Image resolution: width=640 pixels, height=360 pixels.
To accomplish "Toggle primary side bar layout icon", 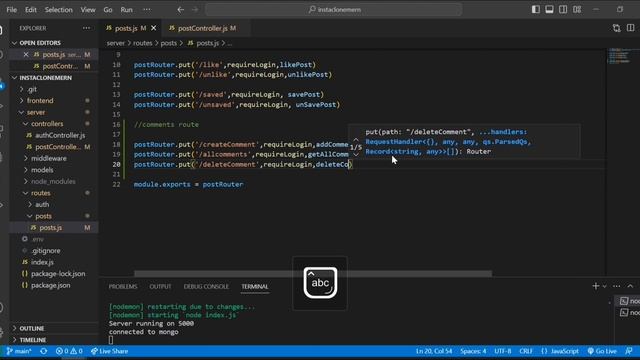I will (x=536, y=9).
